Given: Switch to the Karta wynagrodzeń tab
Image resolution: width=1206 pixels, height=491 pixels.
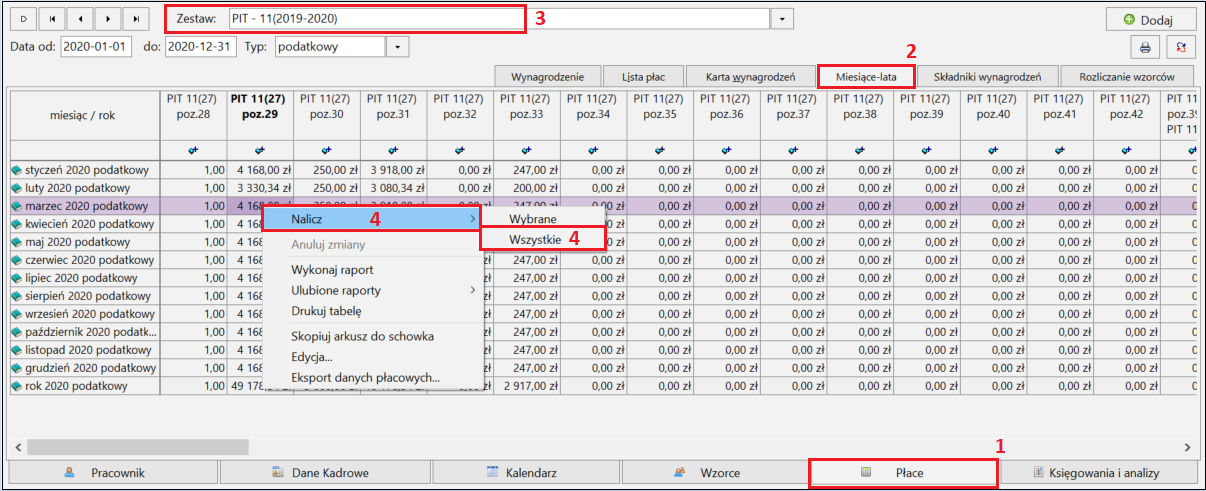Looking at the screenshot, I should point(750,76).
